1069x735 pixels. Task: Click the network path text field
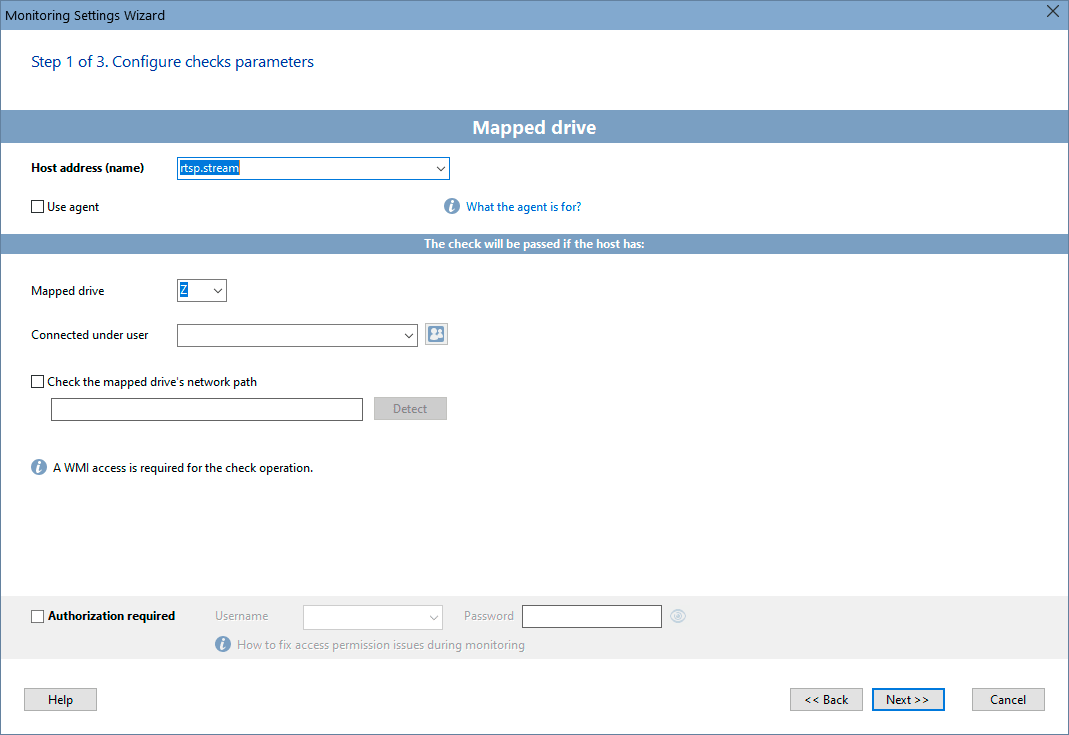(207, 409)
